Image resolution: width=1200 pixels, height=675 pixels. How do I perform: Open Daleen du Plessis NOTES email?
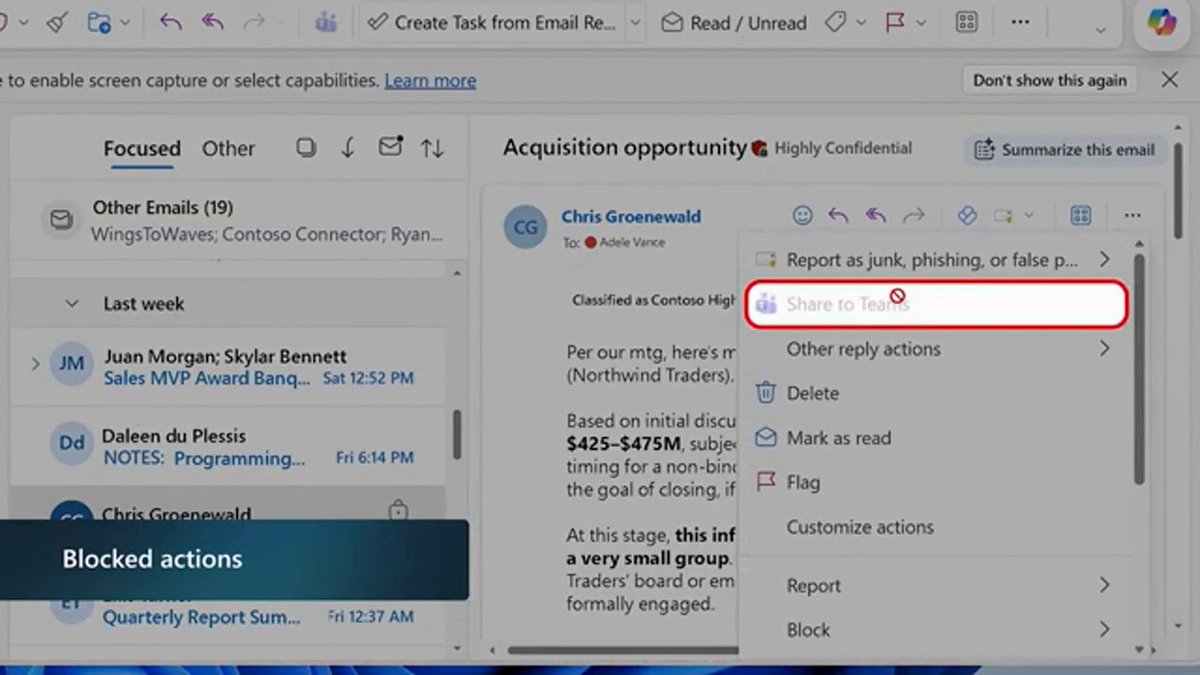click(227, 447)
